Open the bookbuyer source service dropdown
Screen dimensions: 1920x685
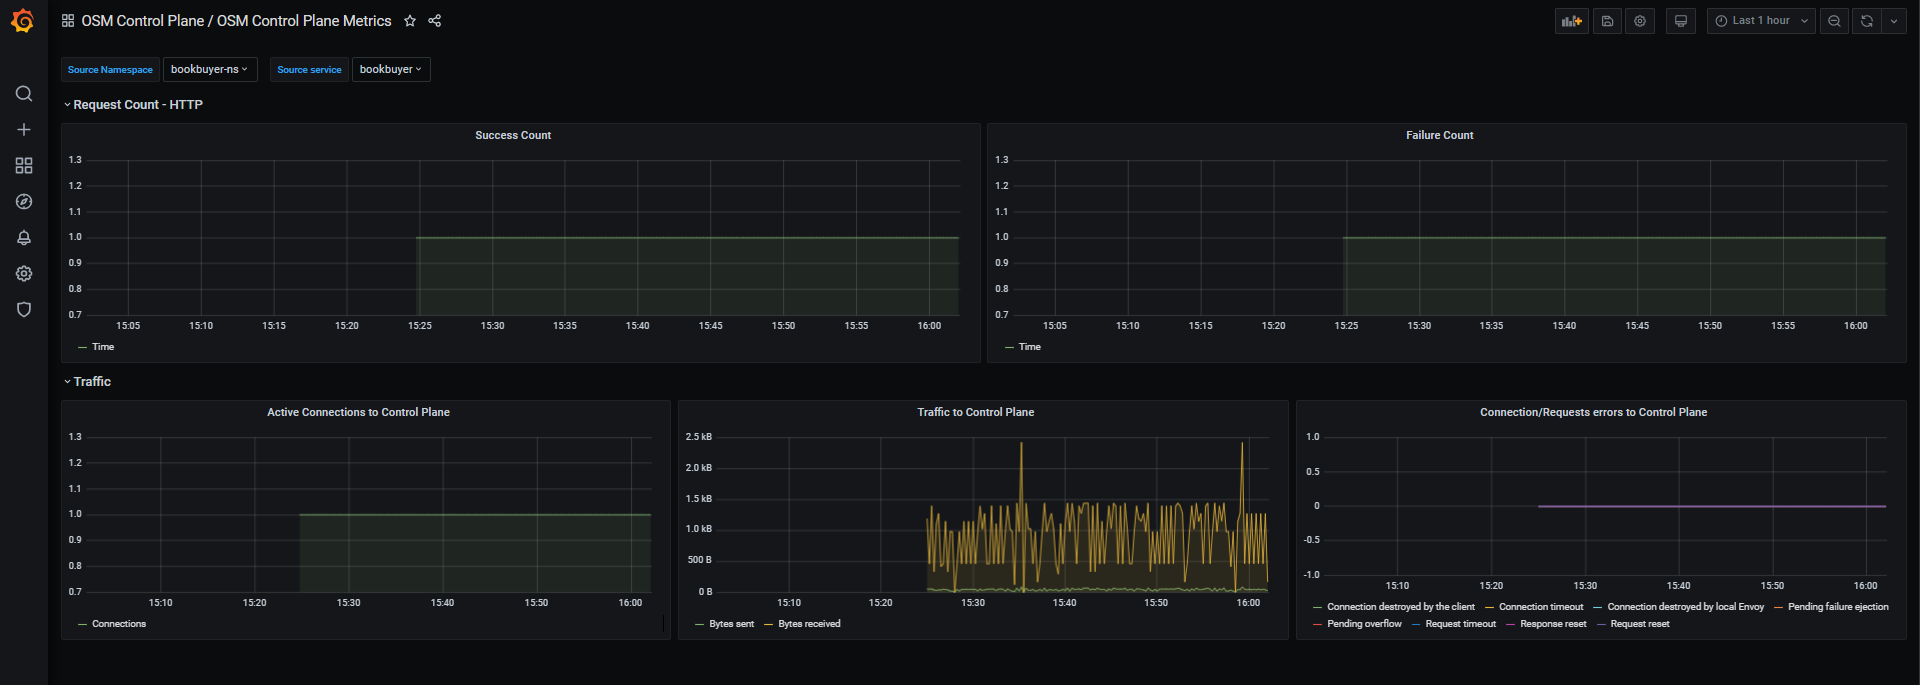391,69
